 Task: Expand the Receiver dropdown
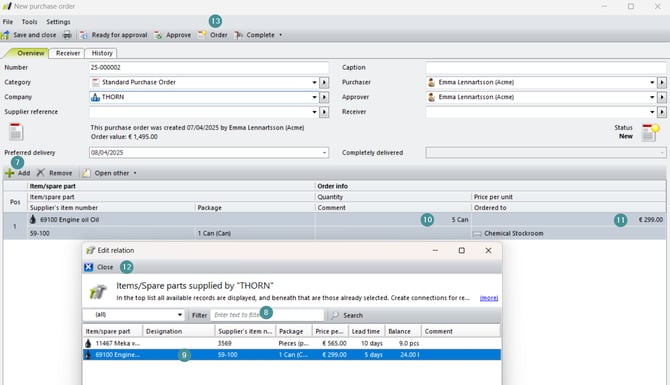click(x=652, y=112)
